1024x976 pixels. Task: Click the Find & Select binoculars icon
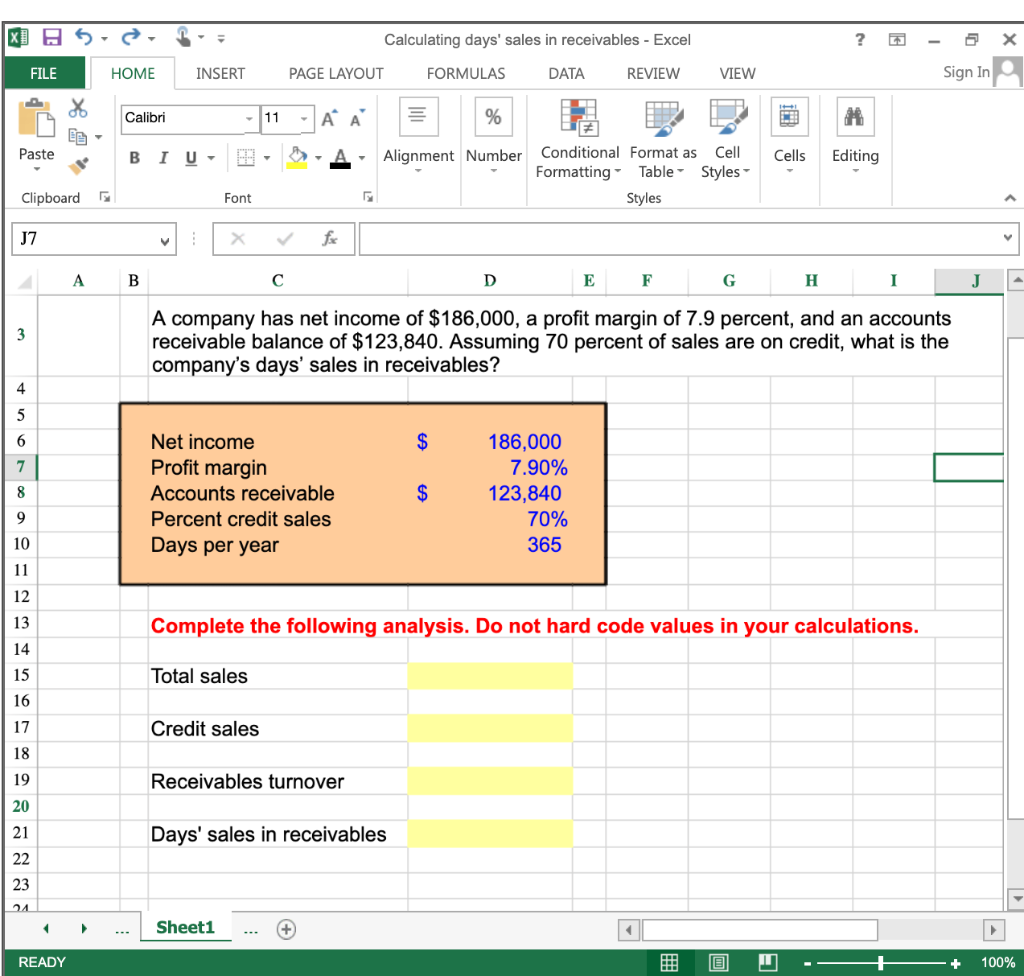[855, 116]
